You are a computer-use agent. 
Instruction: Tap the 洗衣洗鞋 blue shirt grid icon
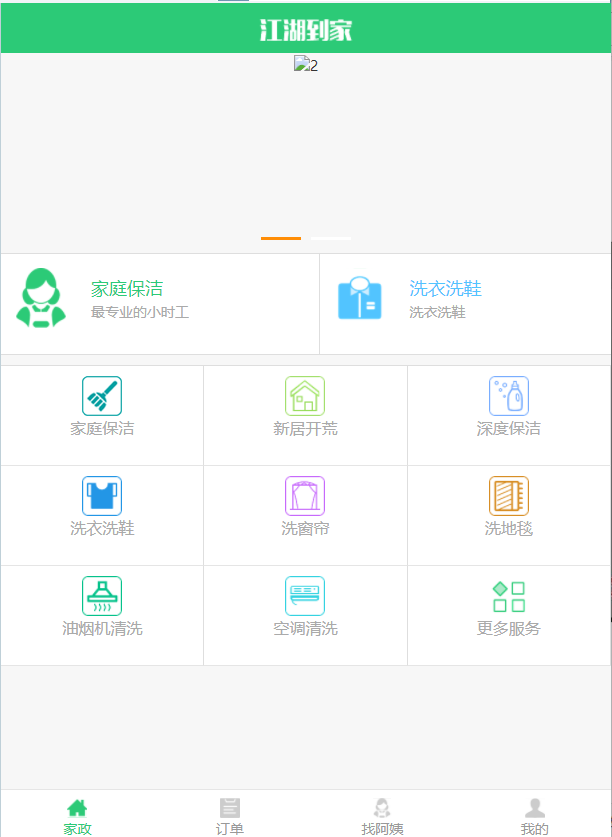click(x=102, y=496)
